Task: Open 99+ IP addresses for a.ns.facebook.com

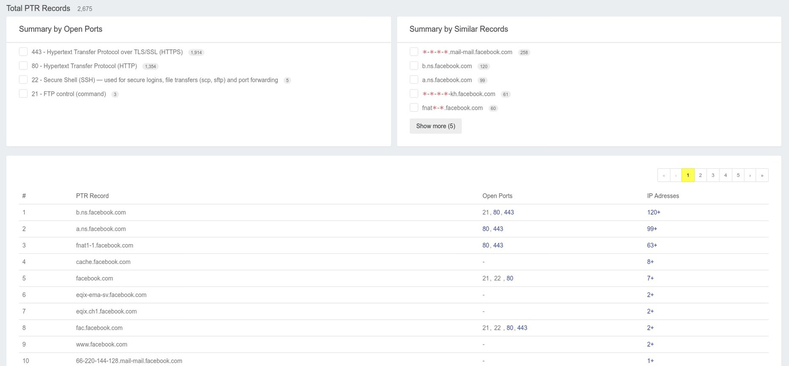Action: (x=652, y=229)
